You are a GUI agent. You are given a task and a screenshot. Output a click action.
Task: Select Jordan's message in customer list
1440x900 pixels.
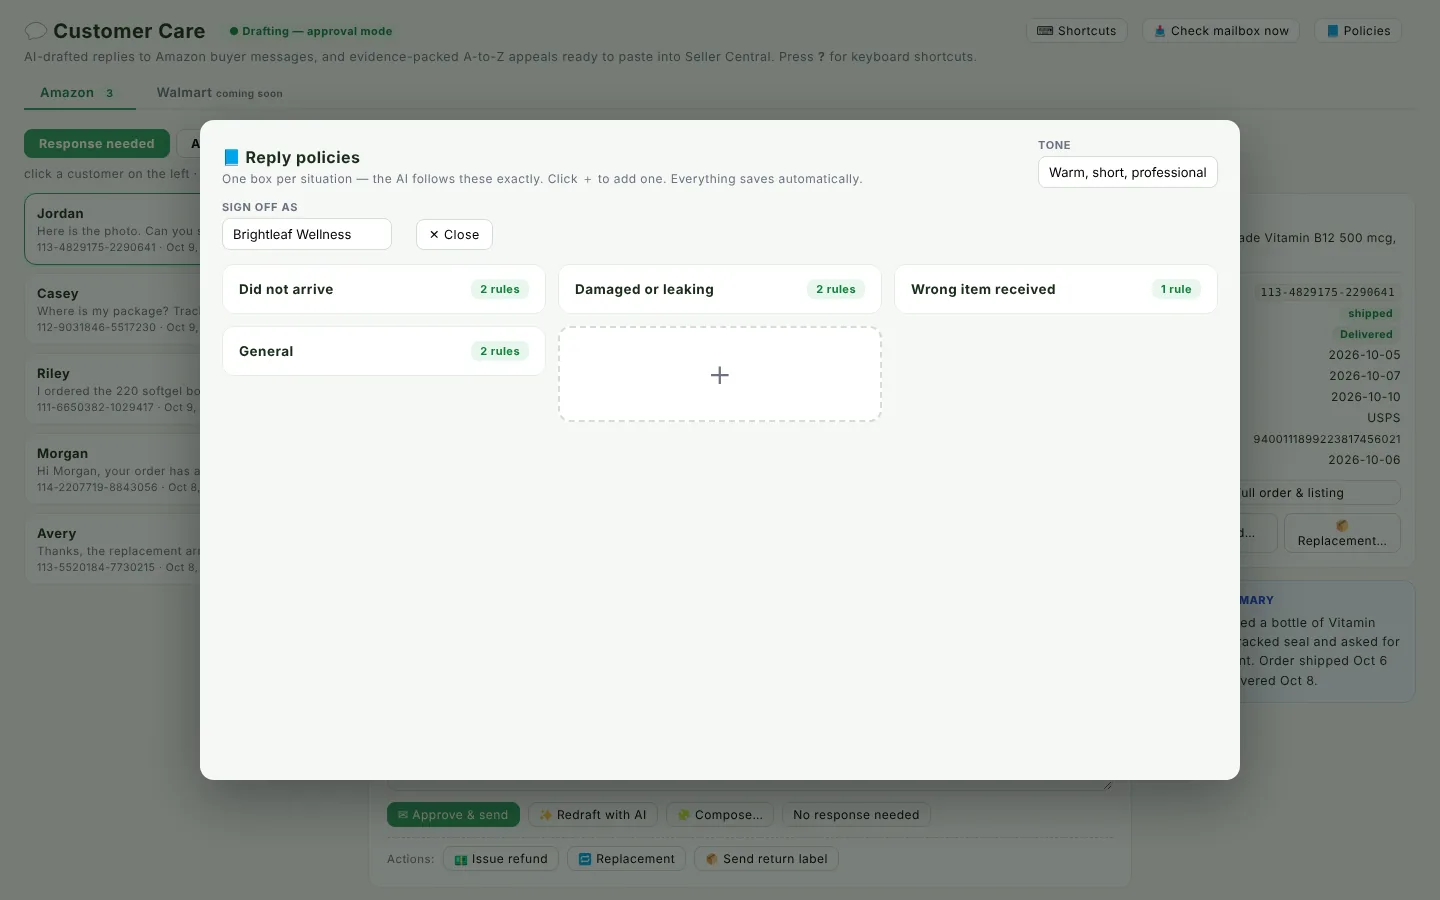[x=113, y=229]
